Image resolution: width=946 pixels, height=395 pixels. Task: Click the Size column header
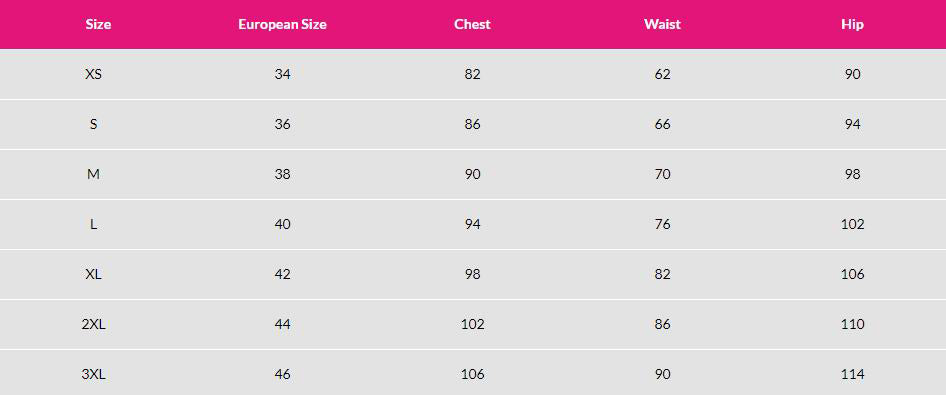pos(98,25)
